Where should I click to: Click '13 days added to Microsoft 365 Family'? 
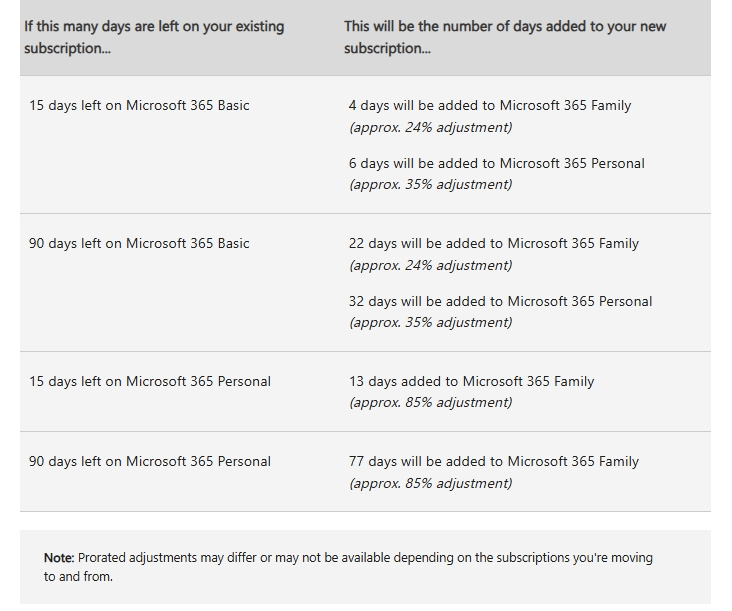click(x=472, y=381)
